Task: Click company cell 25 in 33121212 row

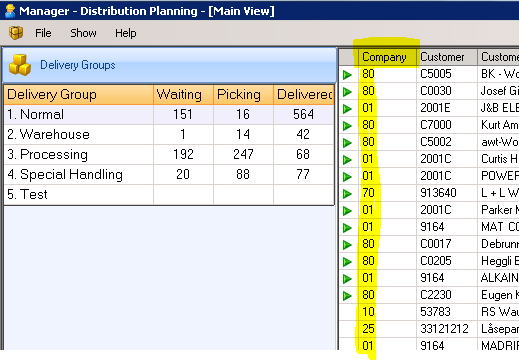Action: tap(387, 329)
